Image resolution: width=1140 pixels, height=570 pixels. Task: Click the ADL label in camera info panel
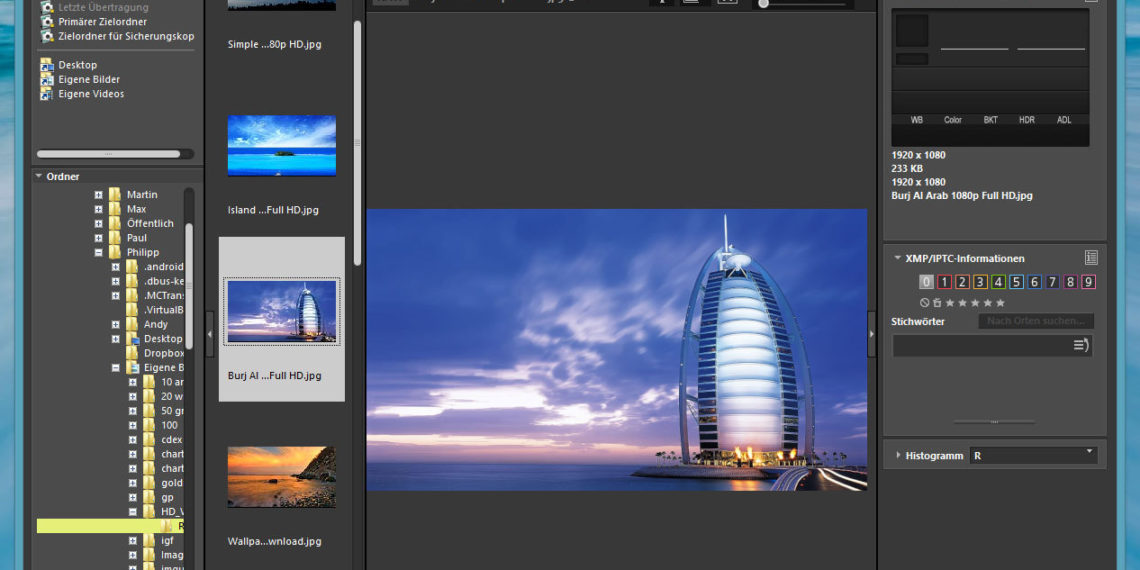(1064, 120)
